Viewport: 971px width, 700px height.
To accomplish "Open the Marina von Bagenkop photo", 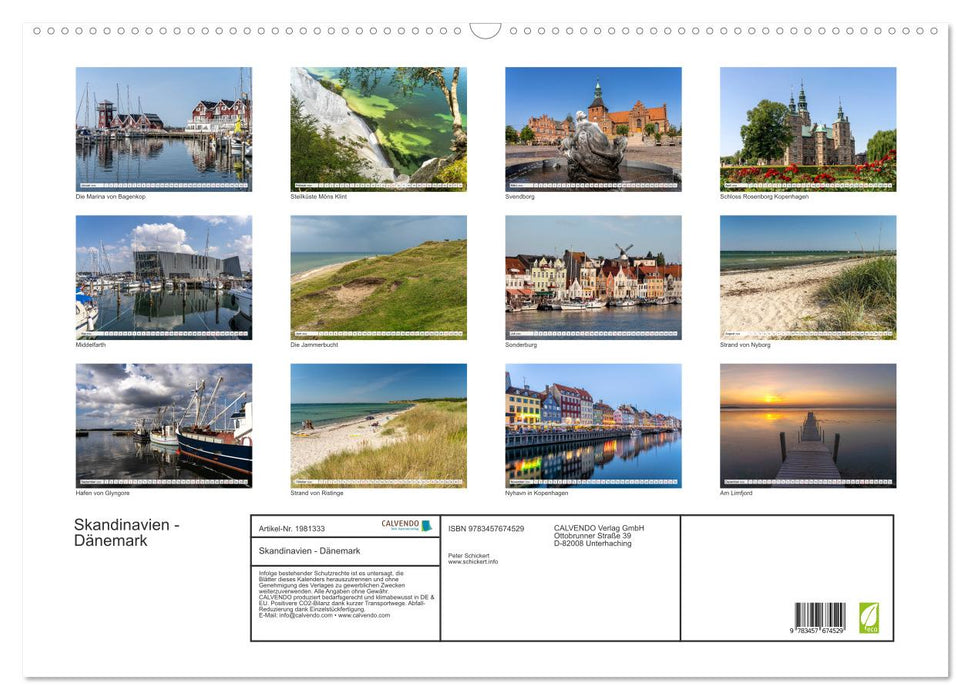I will 164,129.
